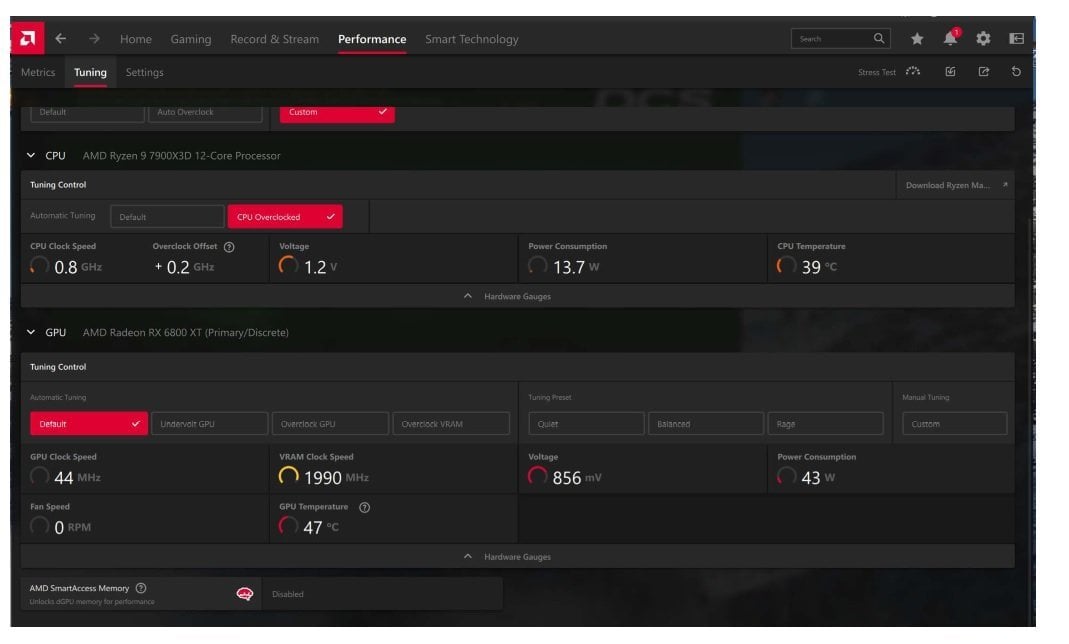This screenshot has width=1069, height=644.
Task: Click CPU Voltage gauge ring
Action: pos(288,266)
